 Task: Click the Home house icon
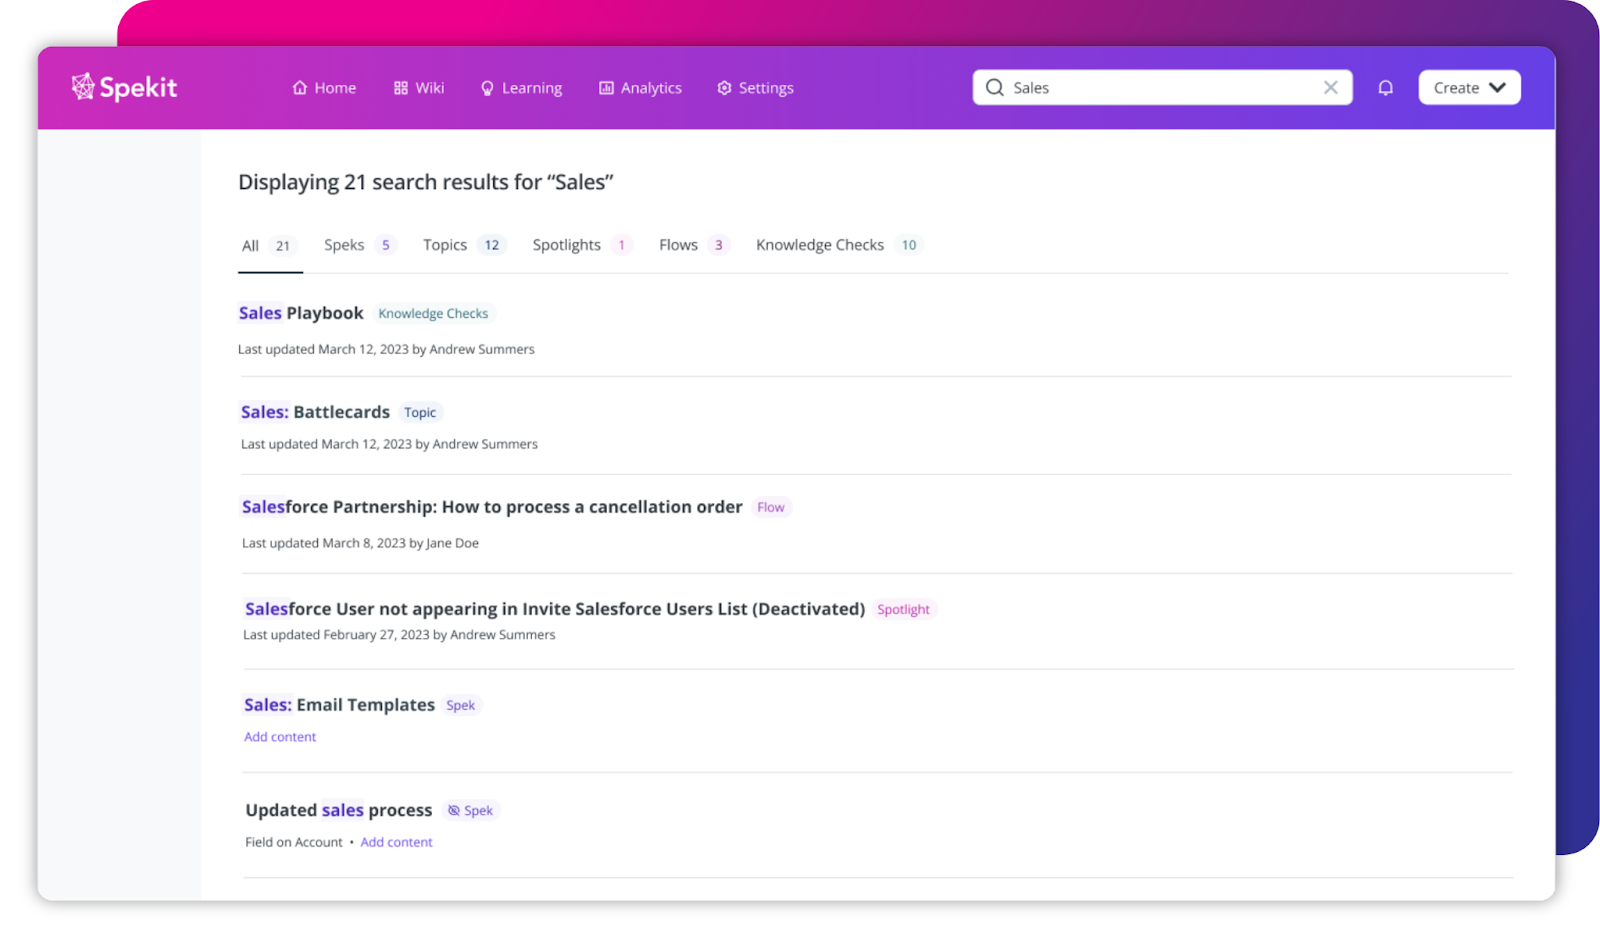click(x=300, y=88)
